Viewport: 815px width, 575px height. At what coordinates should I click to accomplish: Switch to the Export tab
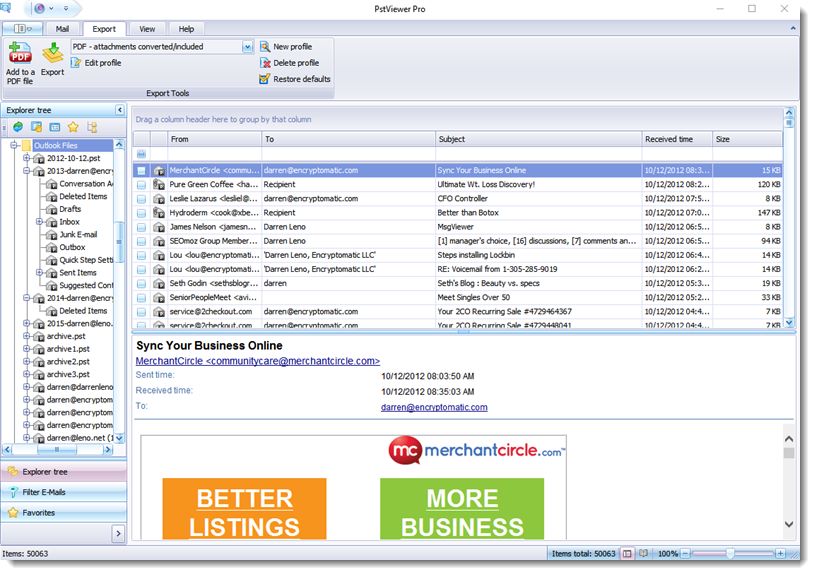(x=104, y=29)
